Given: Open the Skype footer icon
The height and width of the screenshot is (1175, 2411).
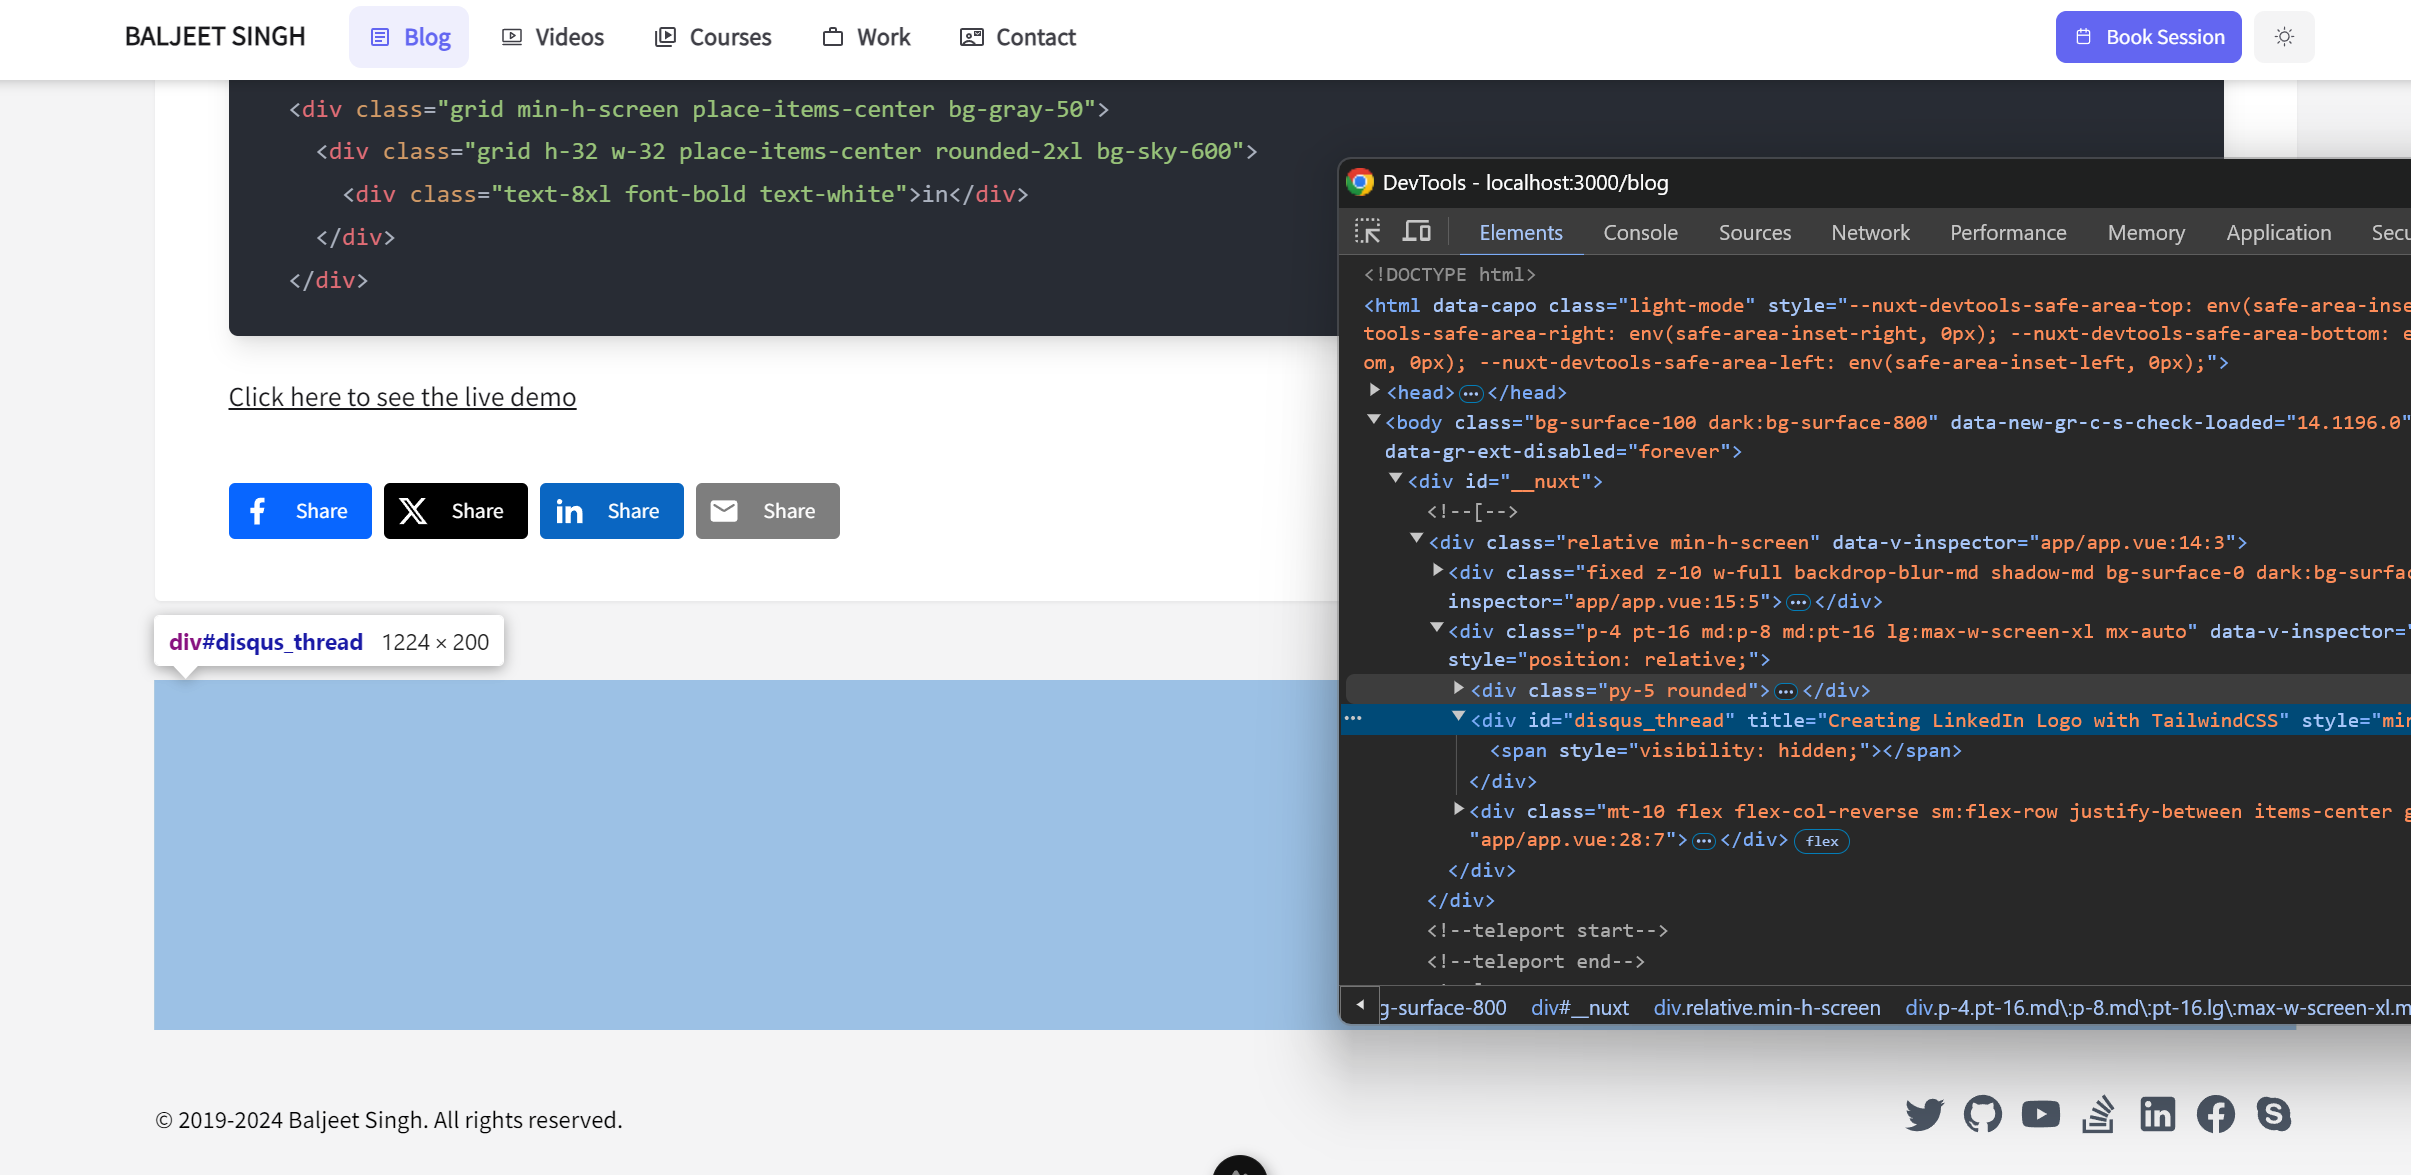Looking at the screenshot, I should click(2273, 1114).
